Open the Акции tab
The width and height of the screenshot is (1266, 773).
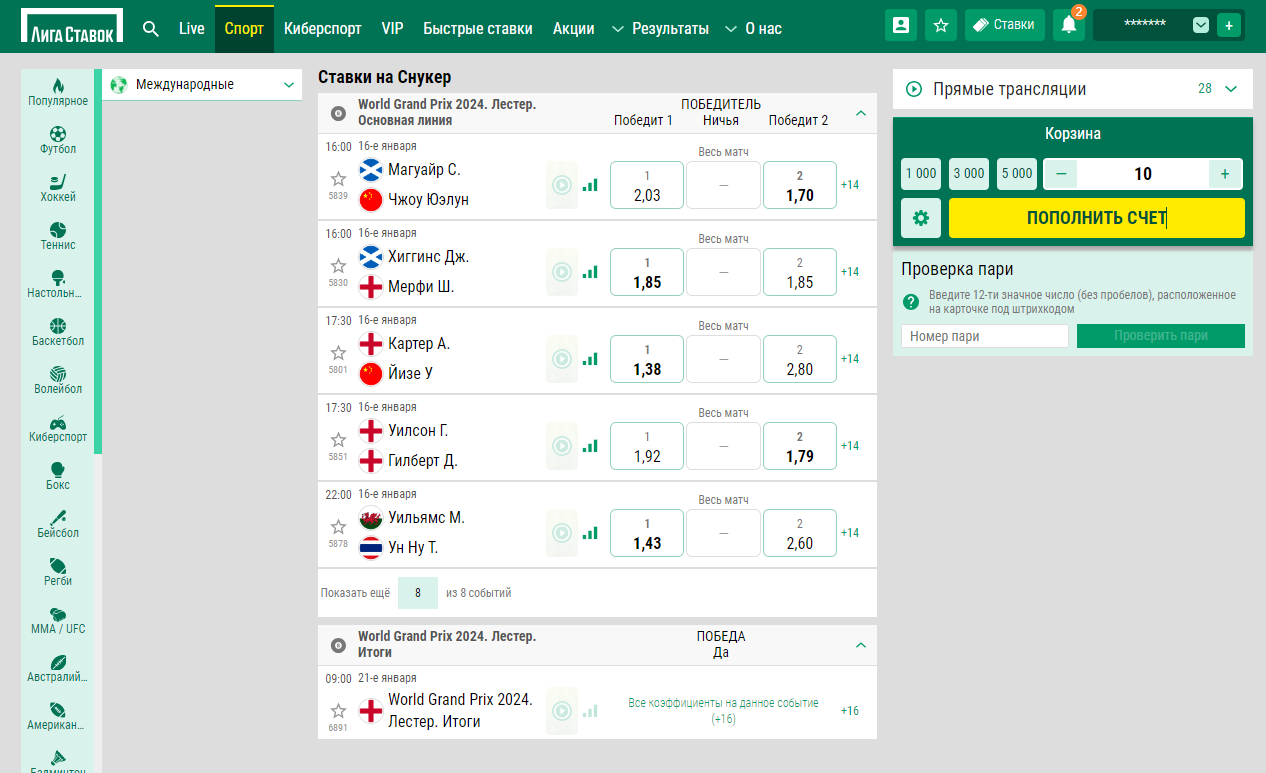point(574,28)
